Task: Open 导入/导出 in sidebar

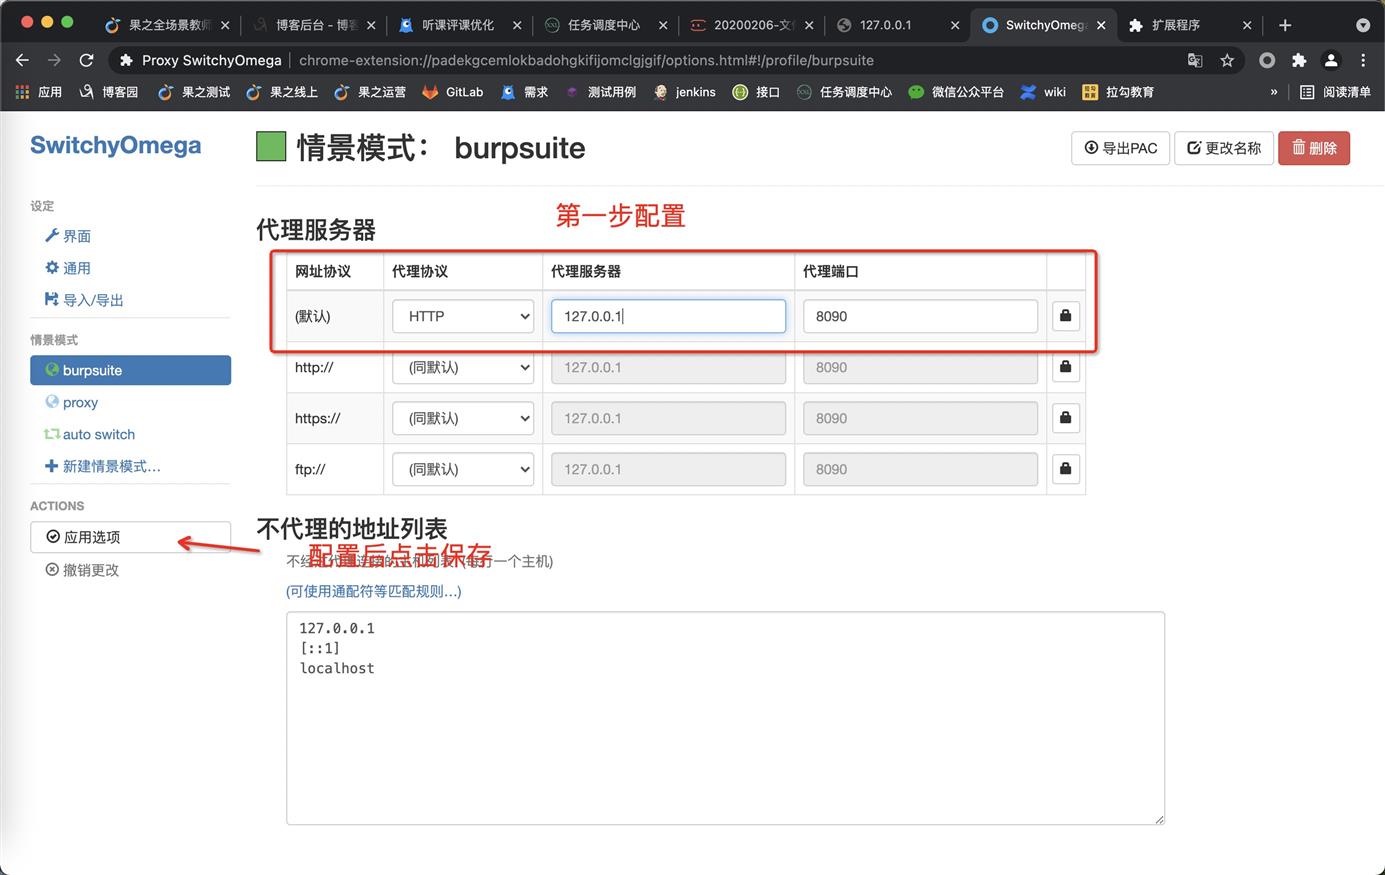Action: point(84,300)
